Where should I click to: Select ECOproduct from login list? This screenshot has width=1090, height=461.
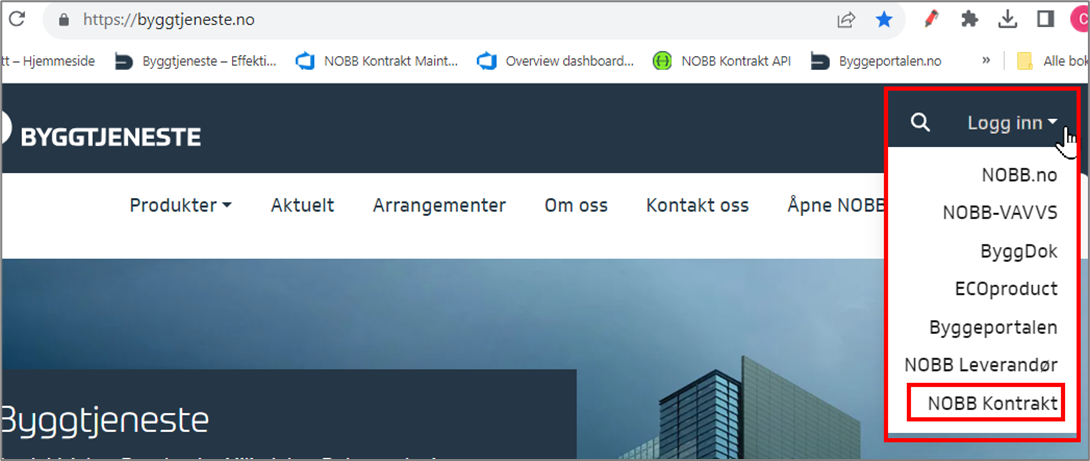[x=1006, y=289]
